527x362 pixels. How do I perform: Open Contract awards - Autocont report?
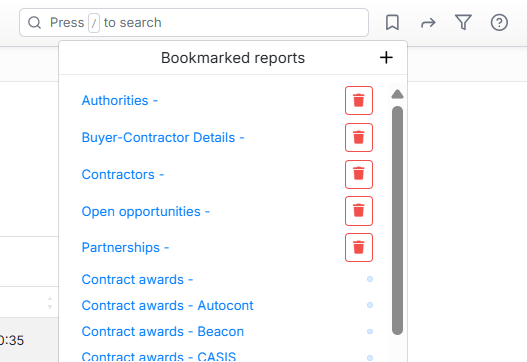167,306
